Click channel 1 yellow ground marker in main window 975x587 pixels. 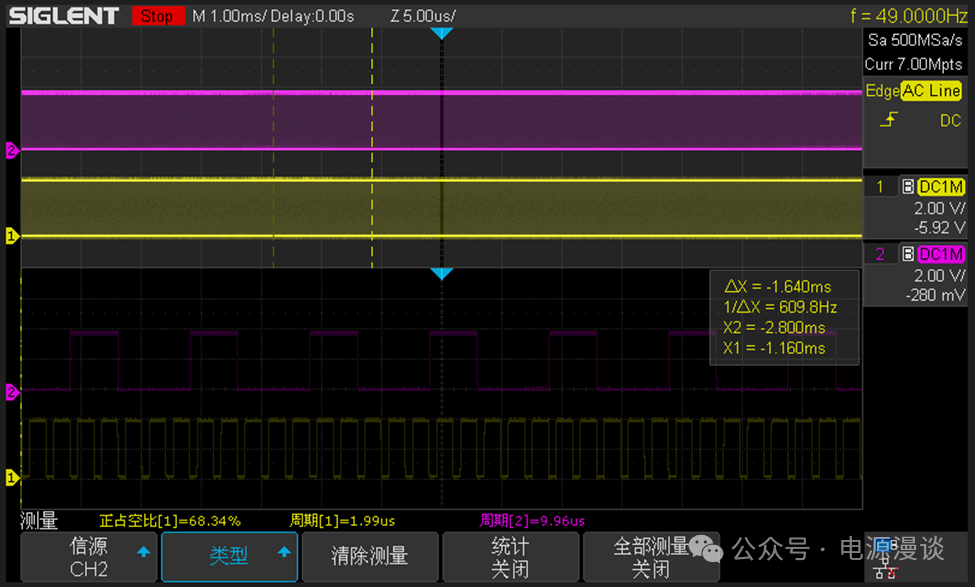[x=12, y=236]
